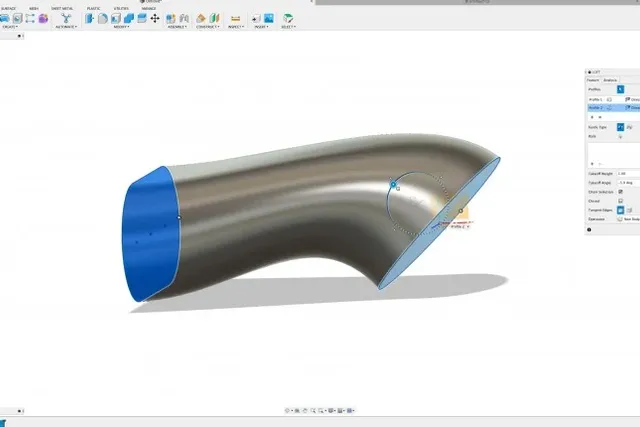This screenshot has height=427, width=640.
Task: Open the Select dropdown menu
Action: click(288, 27)
